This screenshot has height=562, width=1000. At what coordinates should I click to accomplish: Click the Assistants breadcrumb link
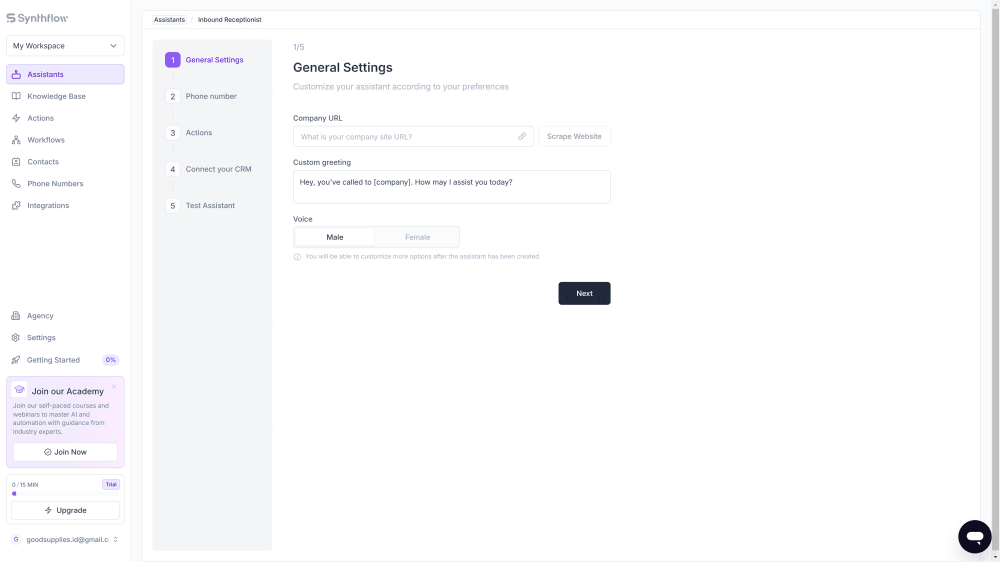point(169,20)
